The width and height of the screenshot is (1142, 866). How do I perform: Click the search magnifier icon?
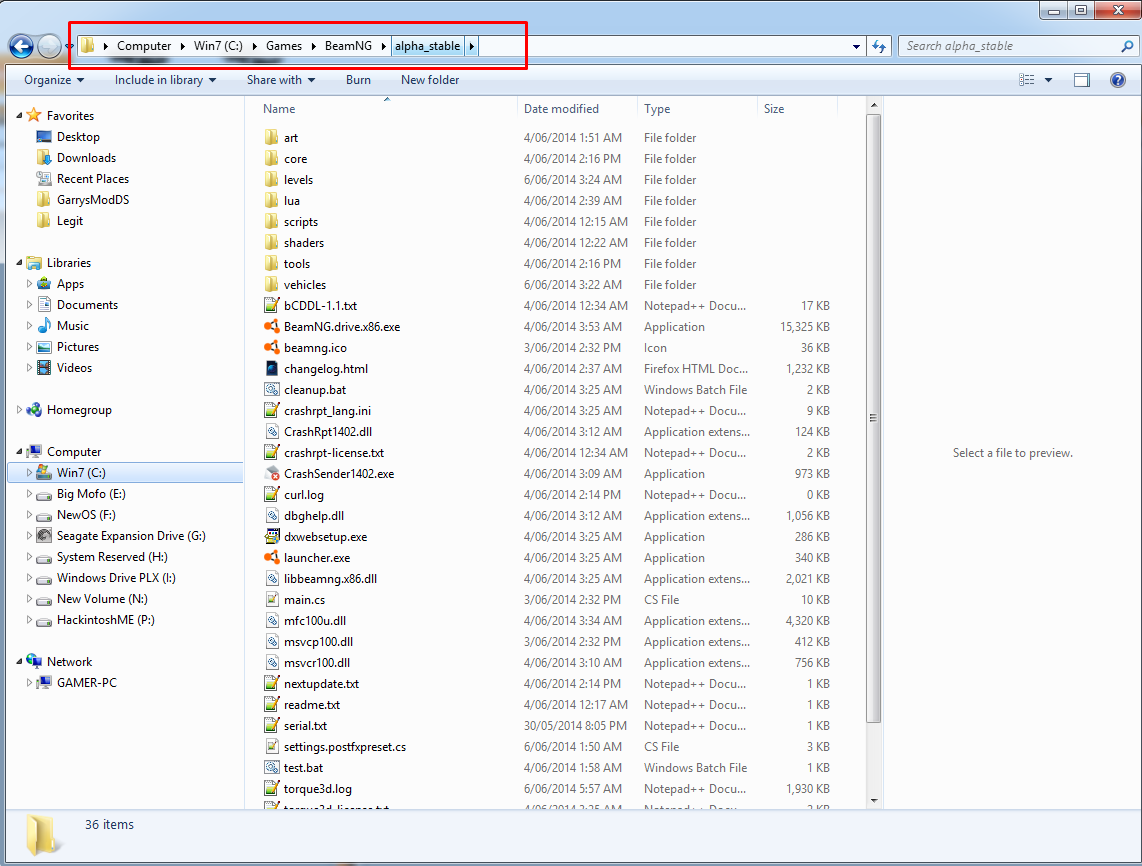1127,46
